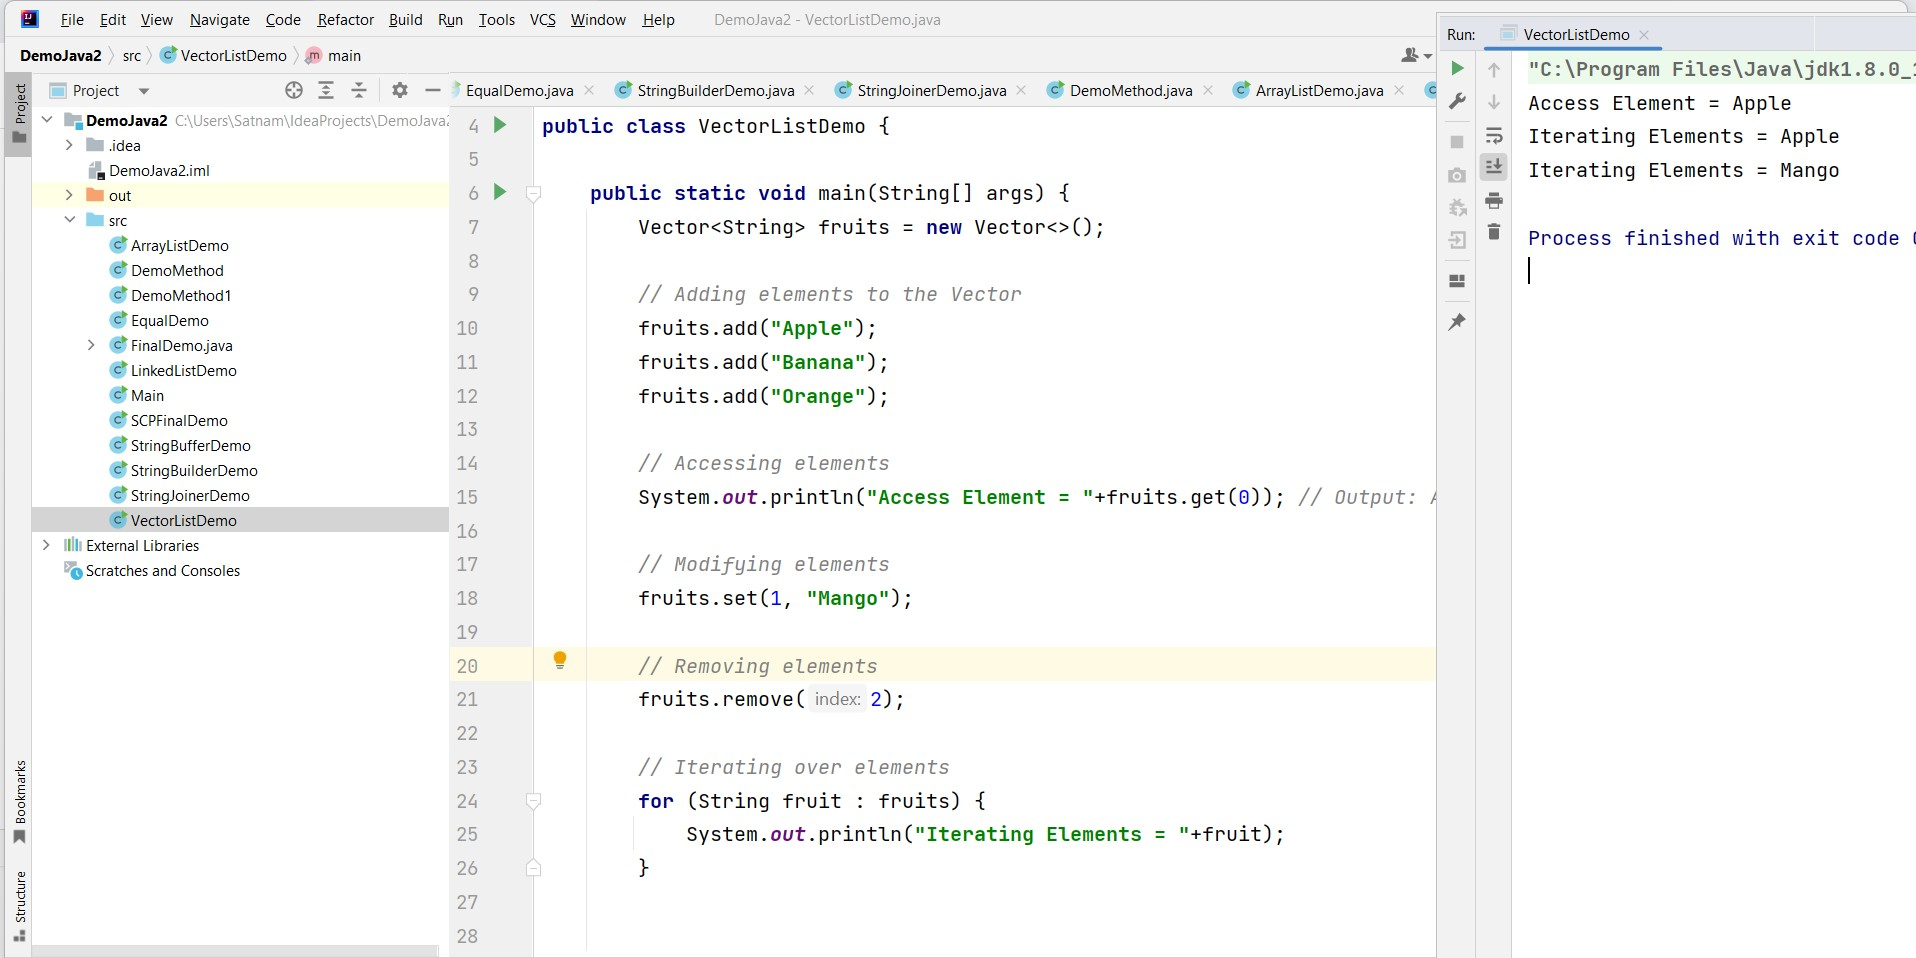Expand the out folder
This screenshot has height=958, width=1916.
(69, 195)
